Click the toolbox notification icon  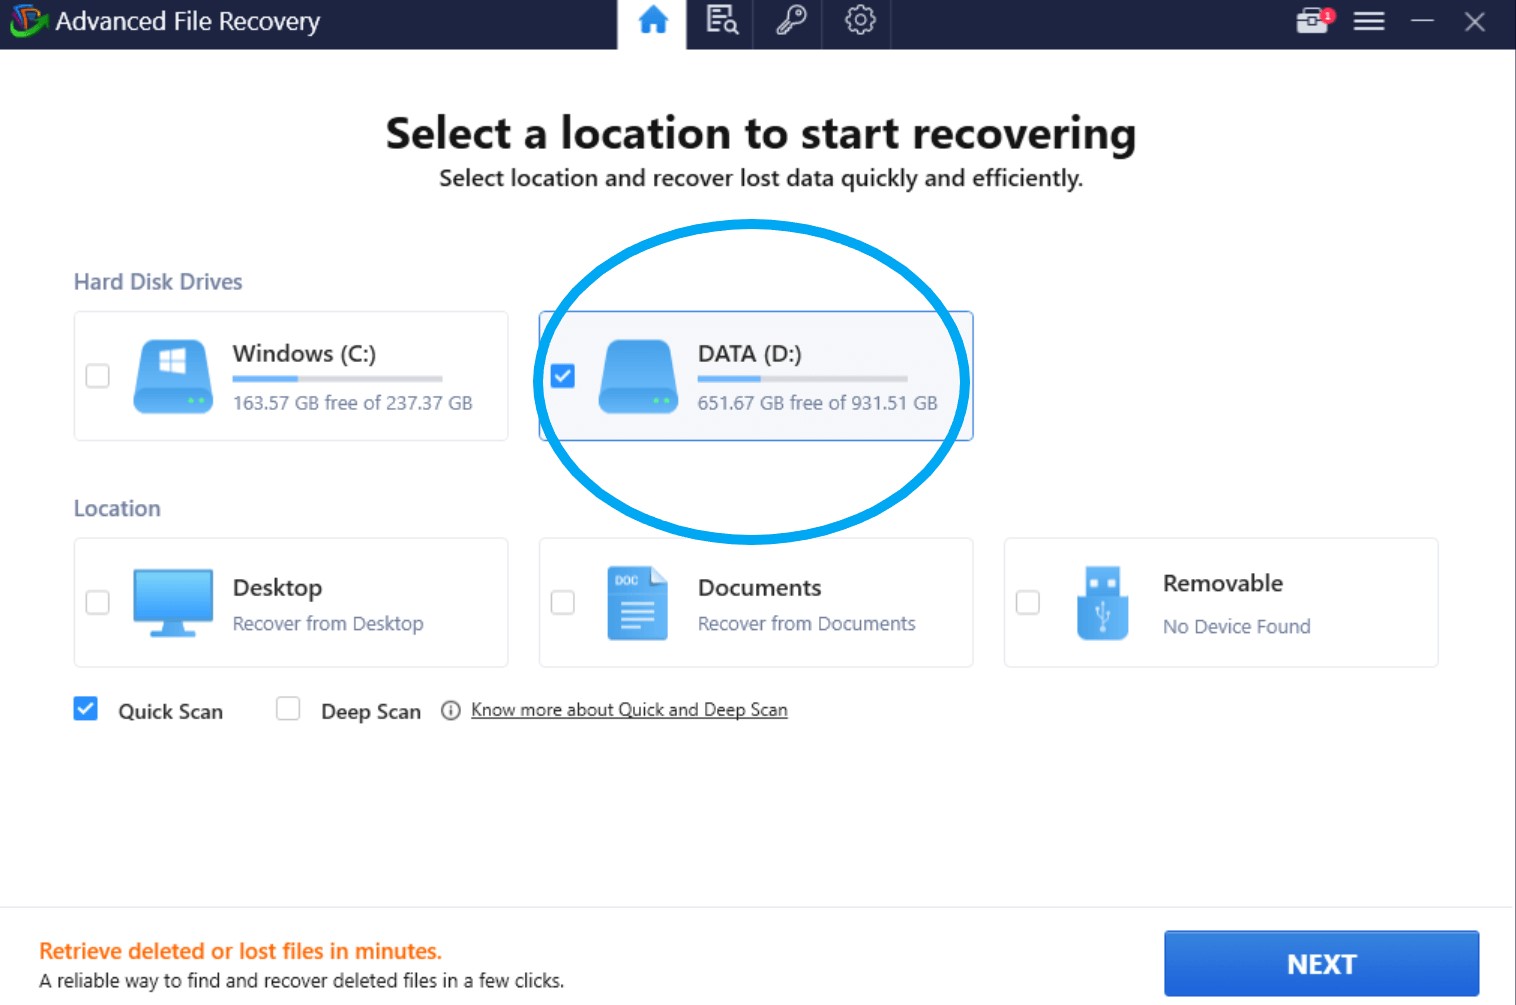coord(1313,21)
